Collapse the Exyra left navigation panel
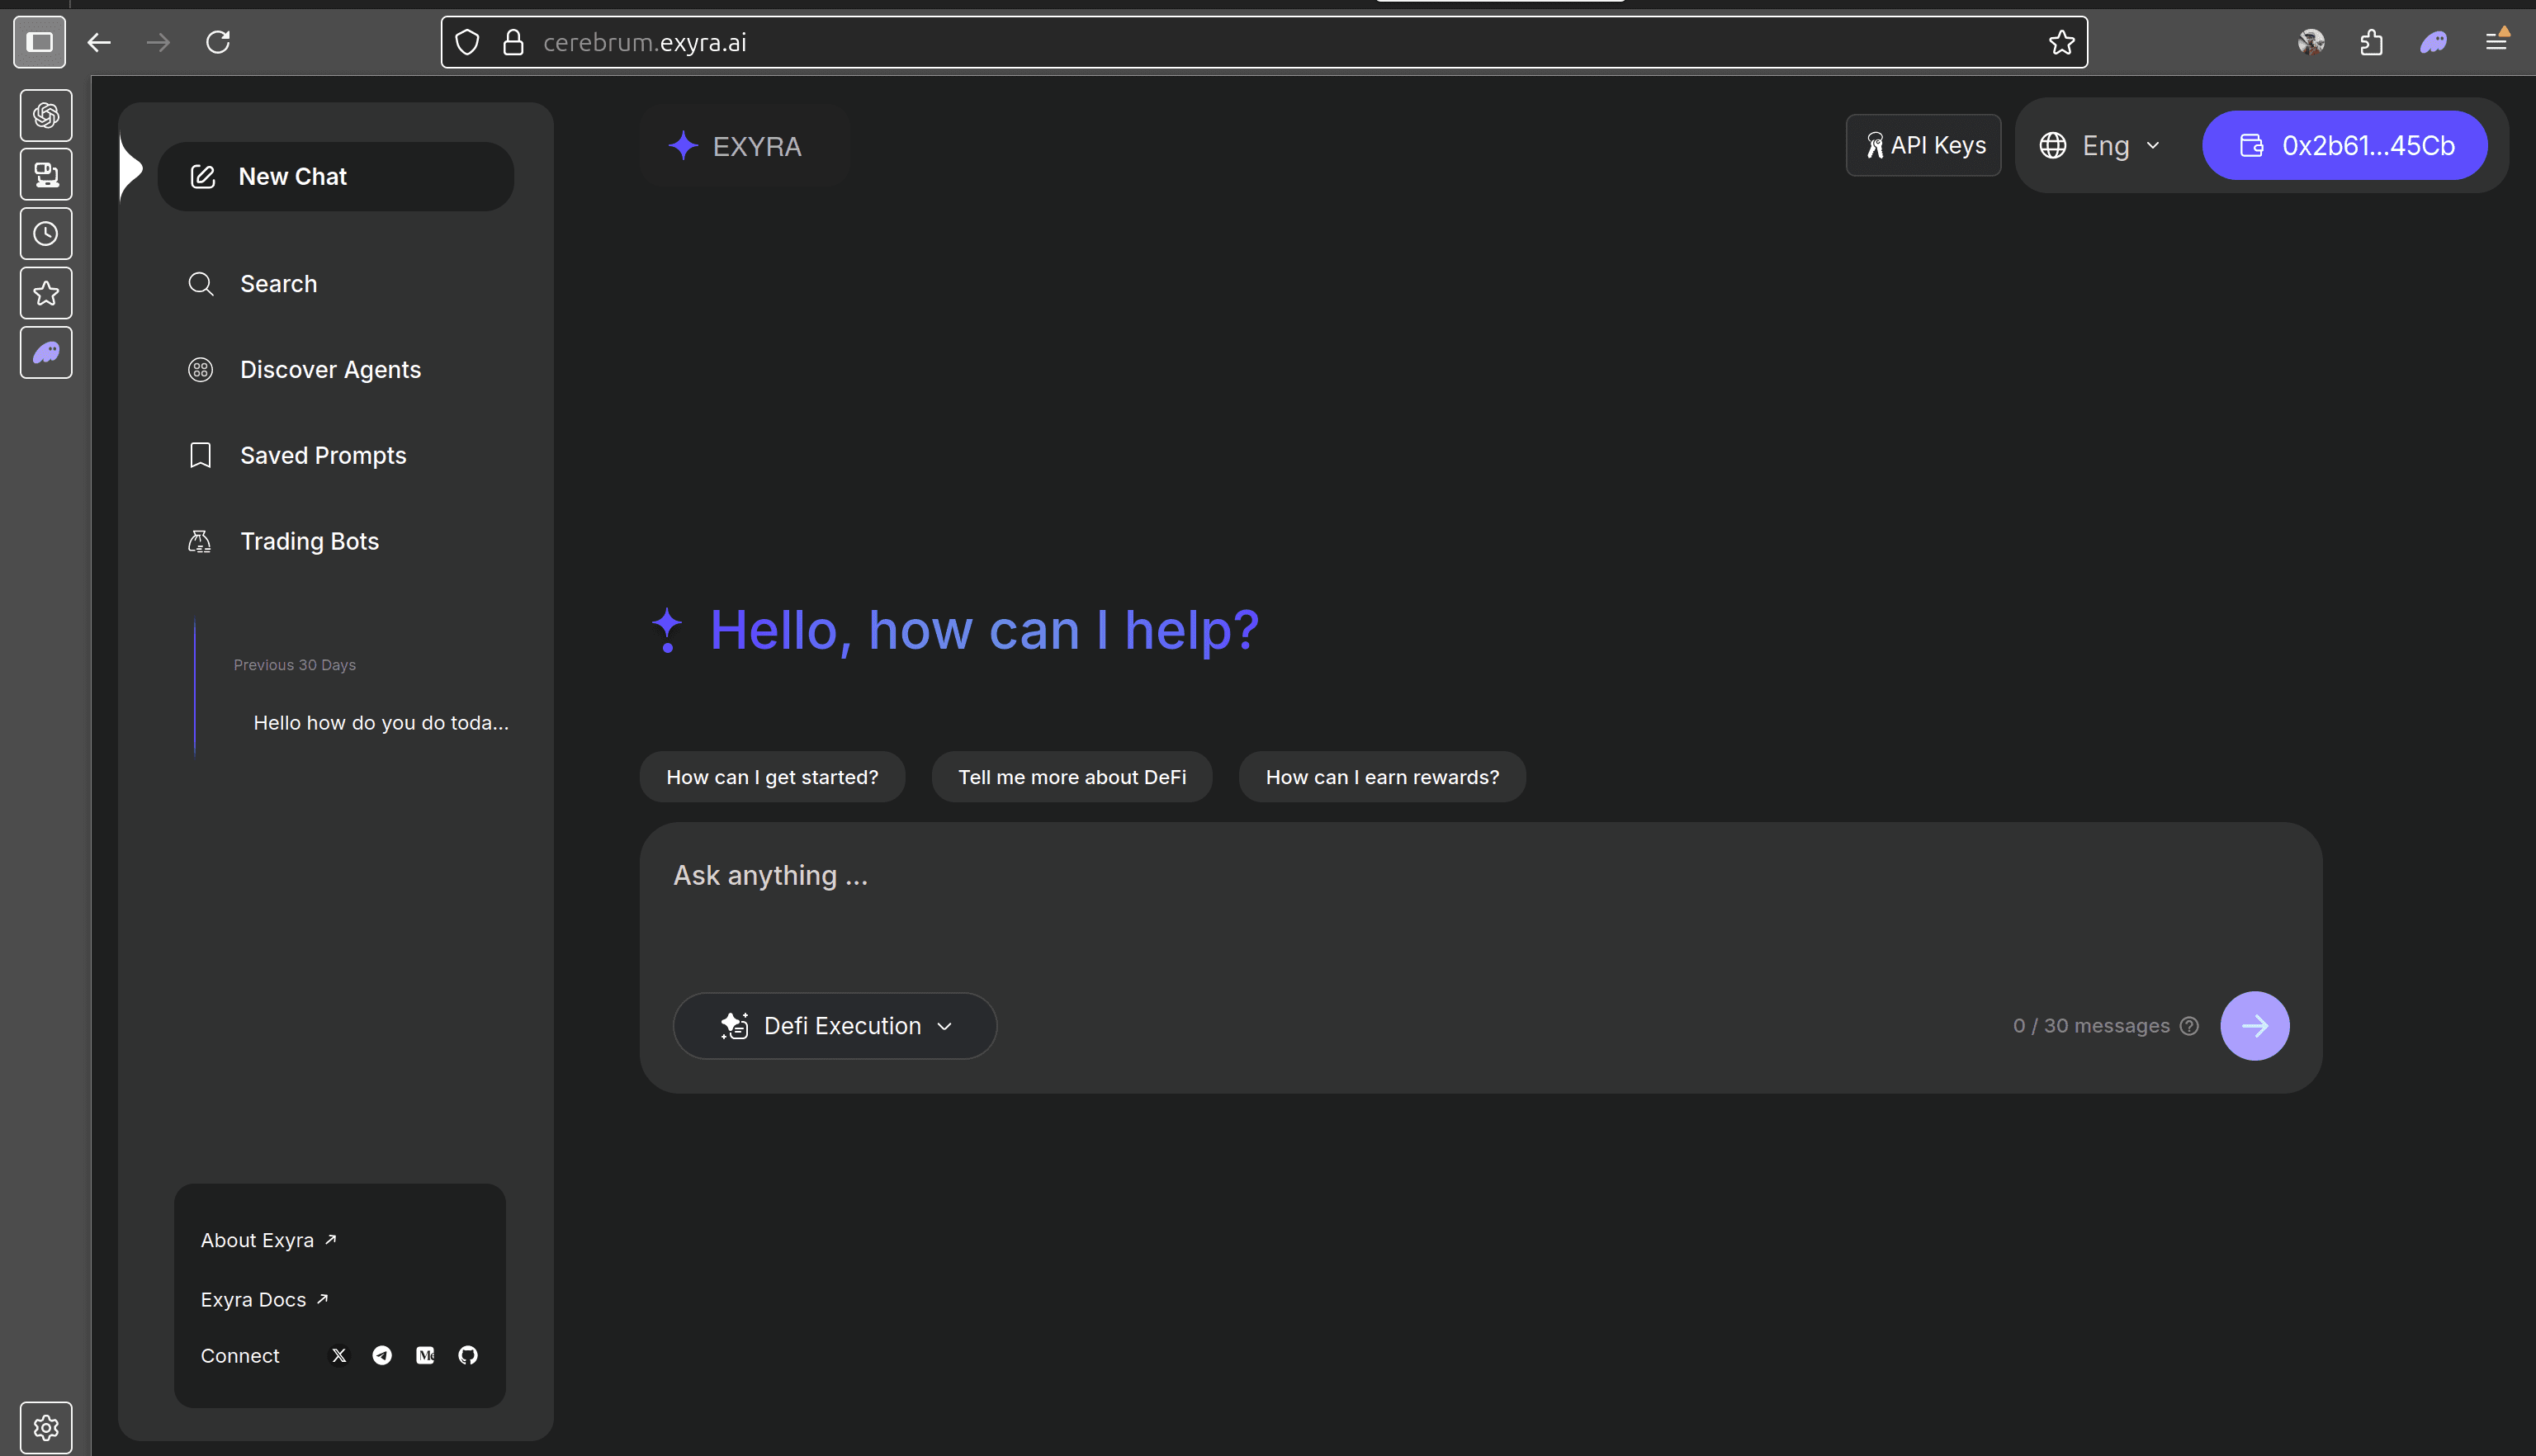 (131, 168)
